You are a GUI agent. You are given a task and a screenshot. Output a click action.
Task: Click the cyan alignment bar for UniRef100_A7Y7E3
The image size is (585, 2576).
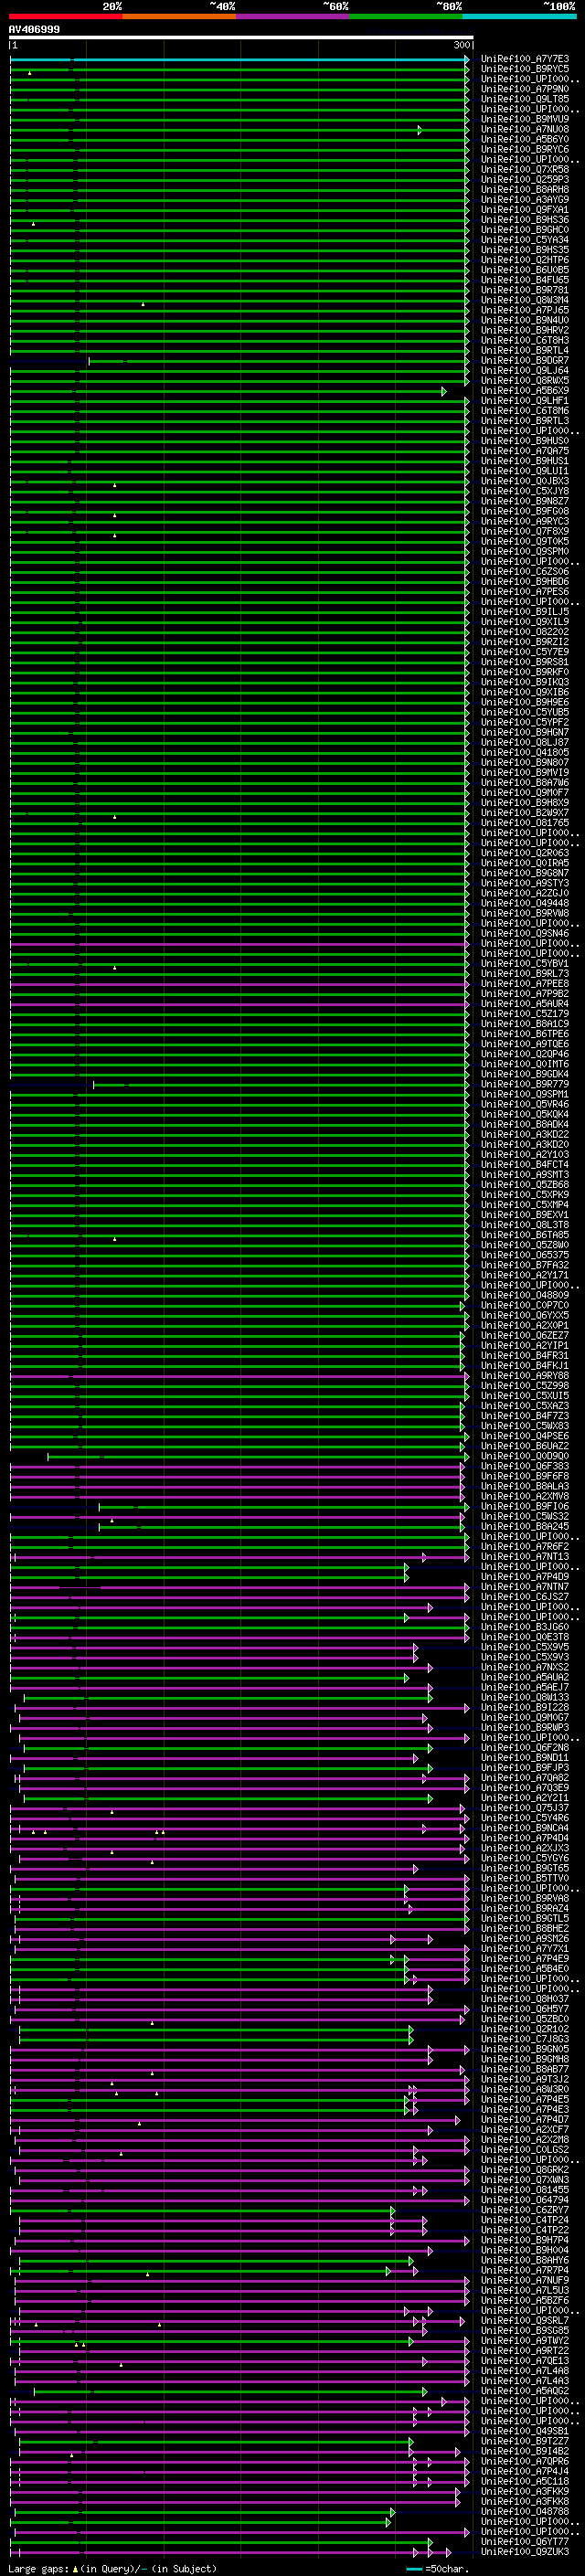(239, 60)
